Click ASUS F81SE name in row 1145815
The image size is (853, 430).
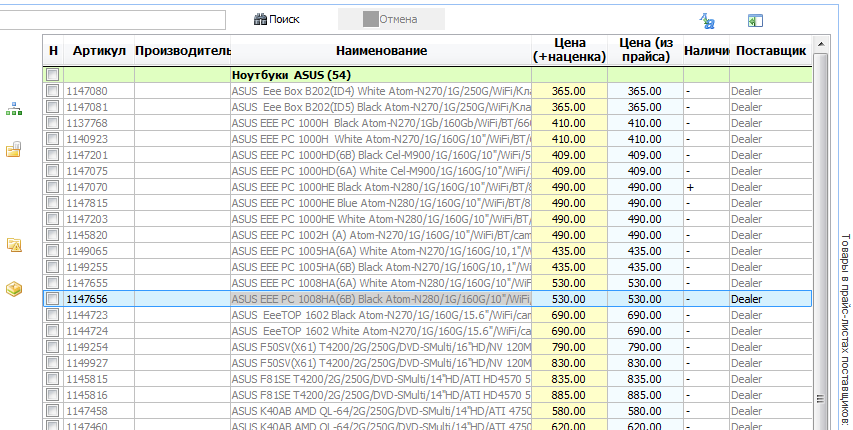point(381,379)
